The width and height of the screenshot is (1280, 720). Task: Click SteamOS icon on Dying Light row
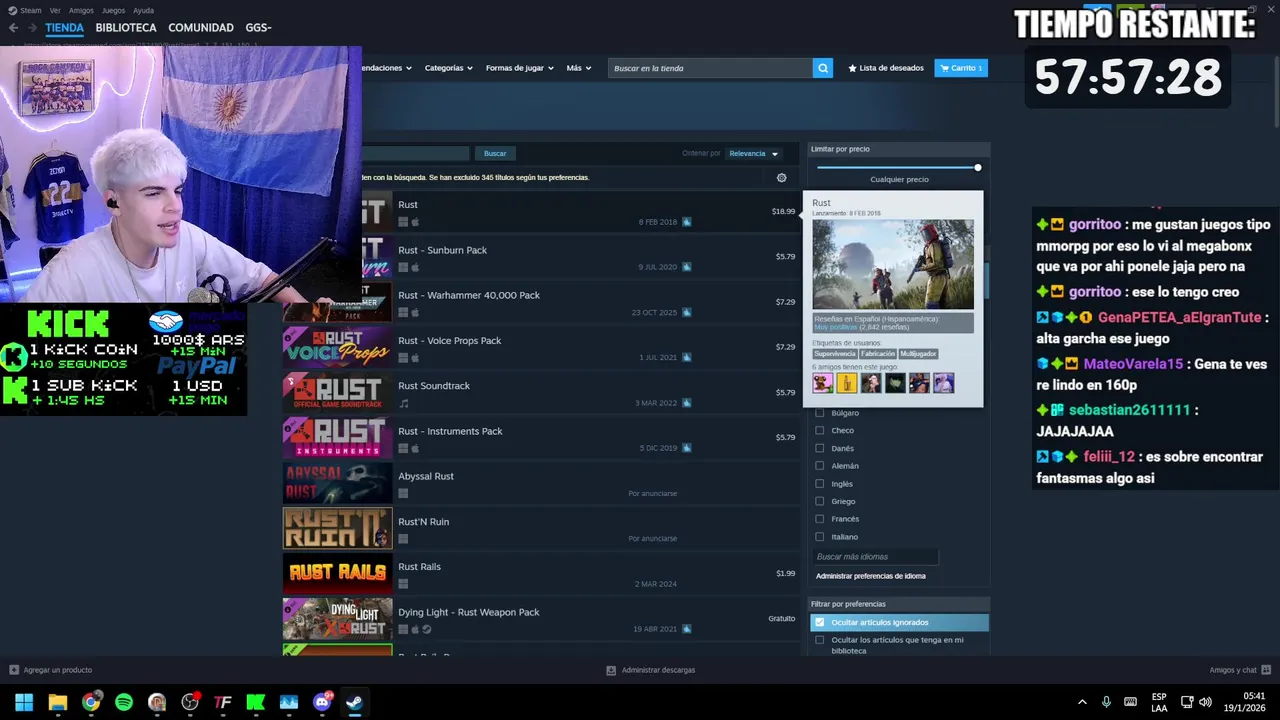427,629
